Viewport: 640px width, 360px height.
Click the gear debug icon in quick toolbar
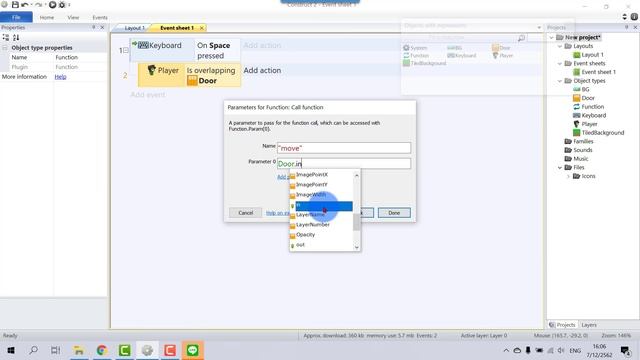click(62, 5)
